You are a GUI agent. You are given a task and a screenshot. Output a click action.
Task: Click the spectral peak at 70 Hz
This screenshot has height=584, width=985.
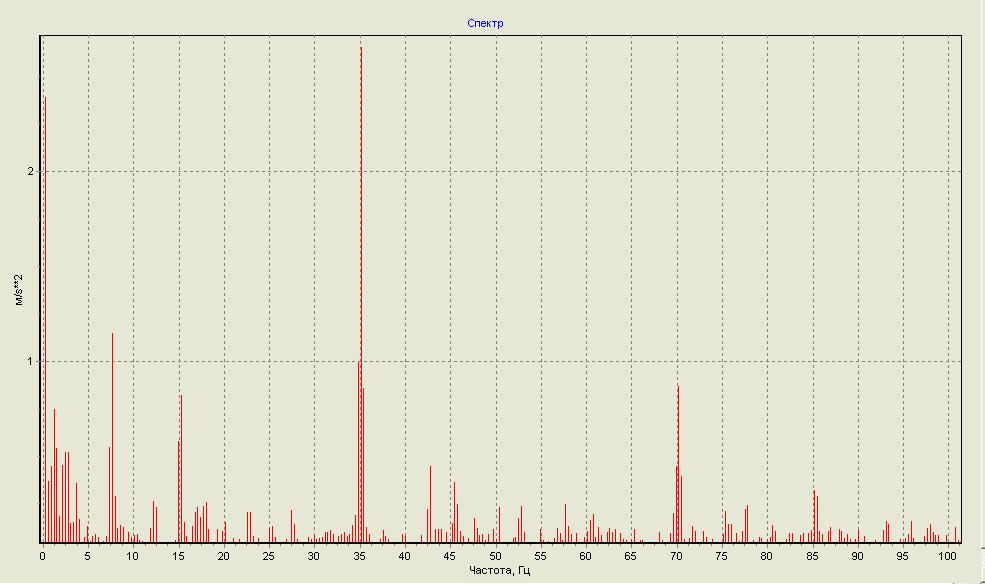click(x=678, y=464)
